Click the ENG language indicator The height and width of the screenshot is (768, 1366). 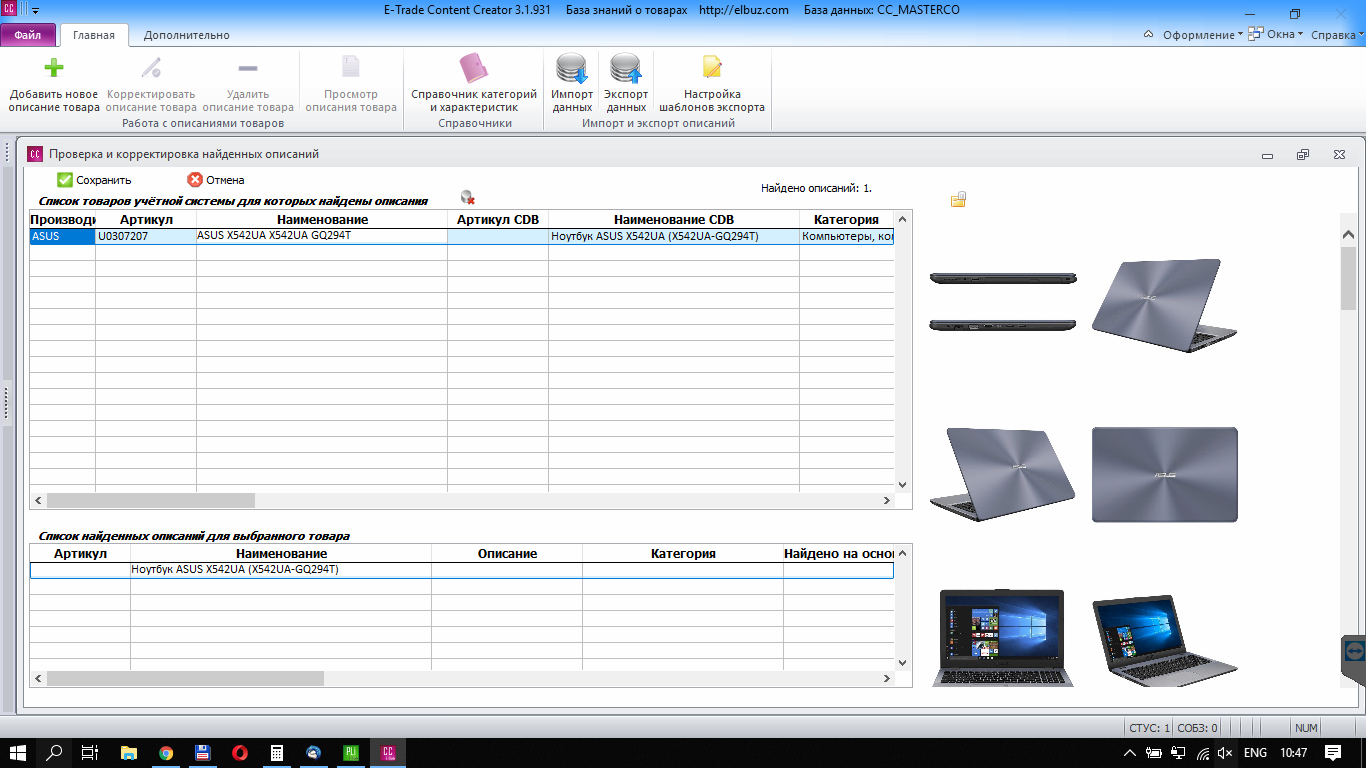1255,753
